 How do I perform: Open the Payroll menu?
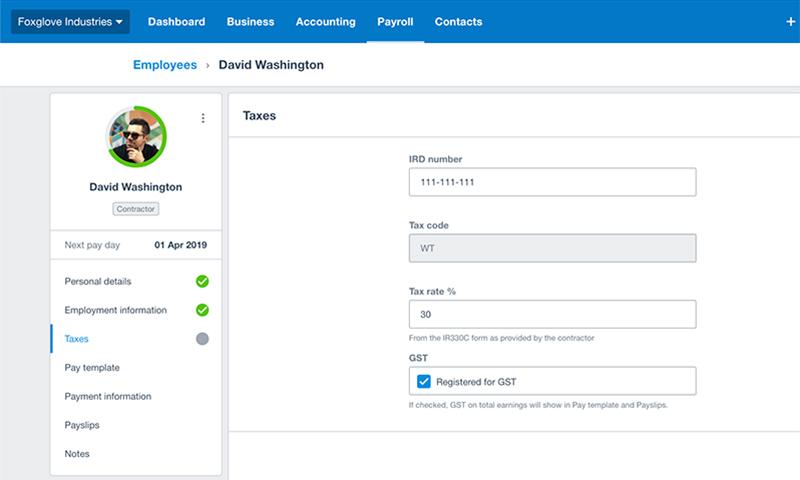tap(395, 22)
